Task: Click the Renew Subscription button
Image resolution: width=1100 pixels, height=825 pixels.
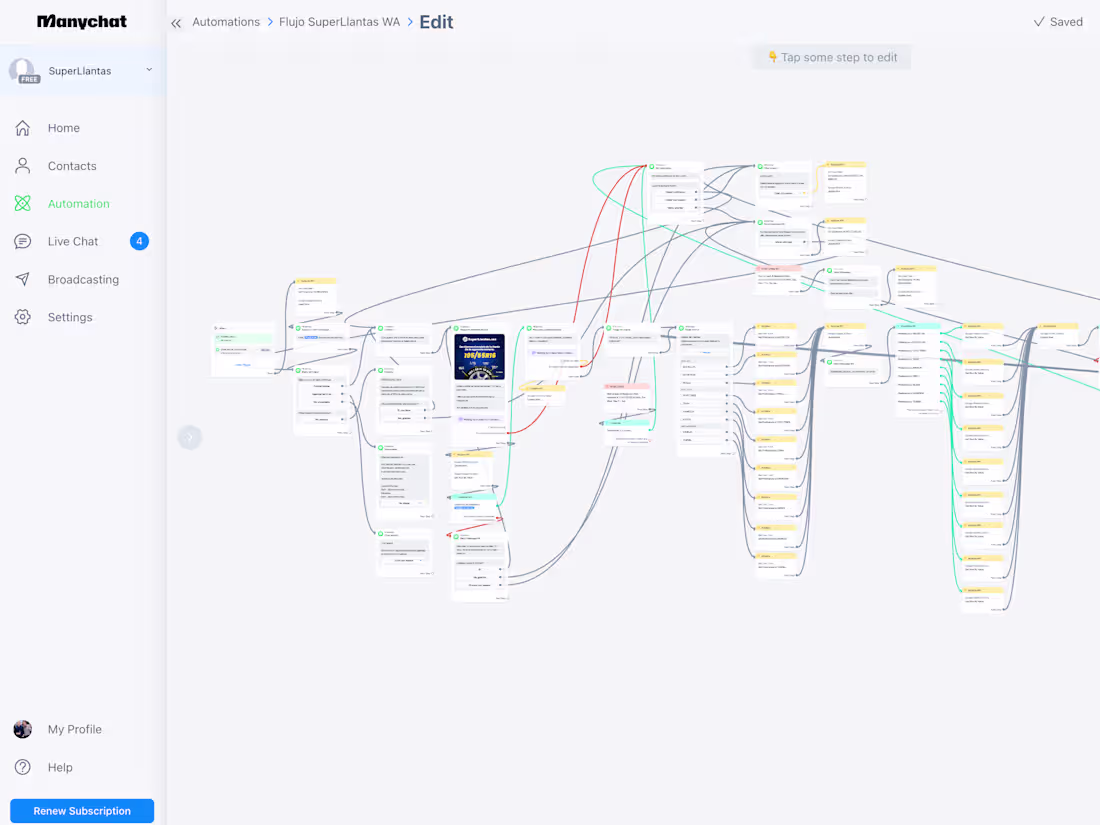Action: click(x=81, y=810)
